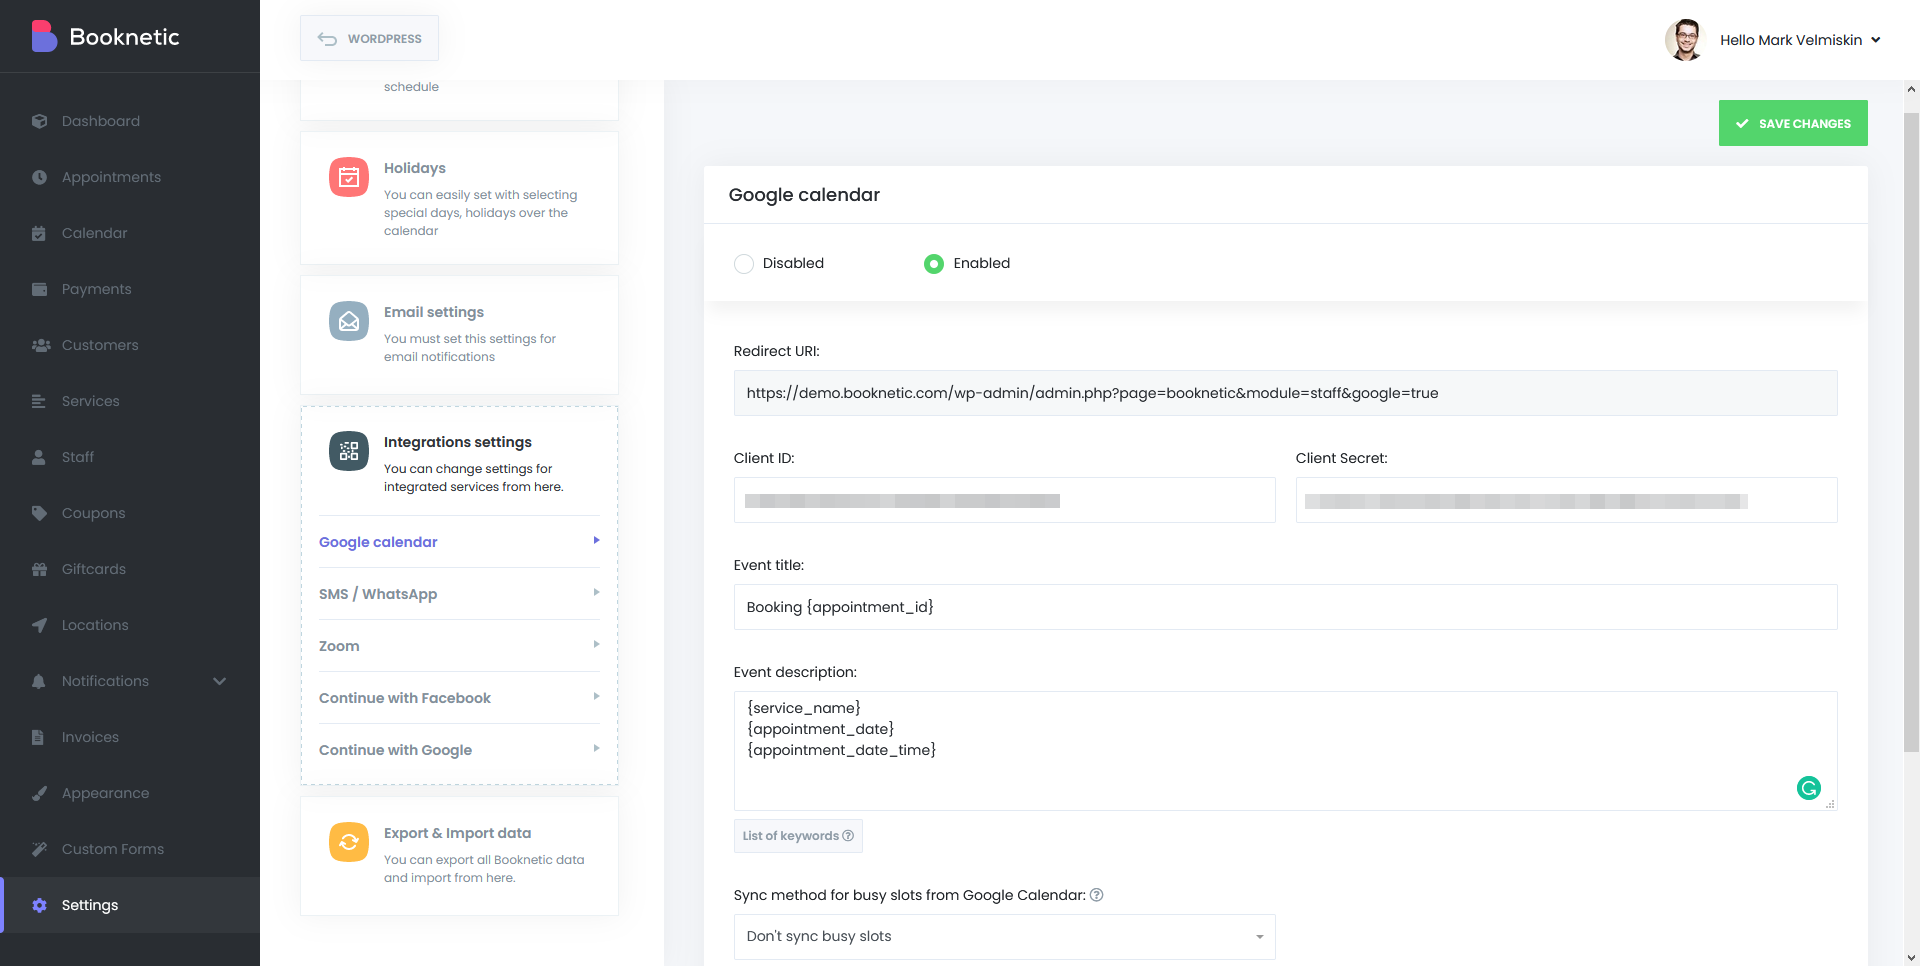Click the Event description text area

coord(1285,751)
